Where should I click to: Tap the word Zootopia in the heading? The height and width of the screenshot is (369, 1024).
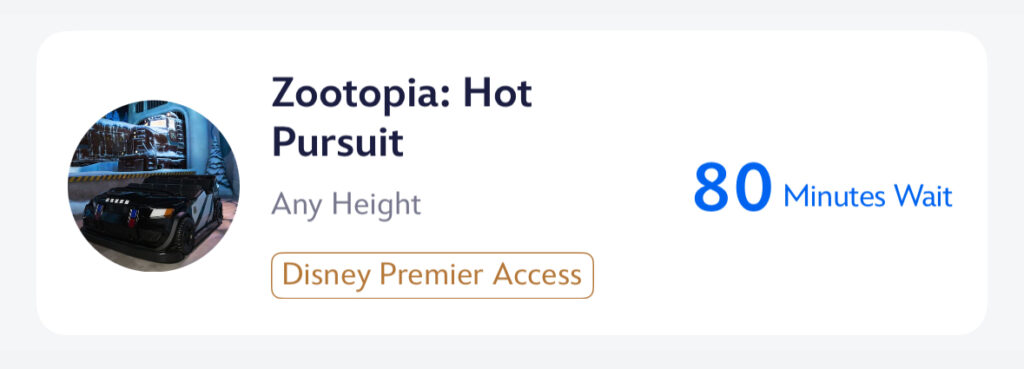pyautogui.click(x=361, y=93)
